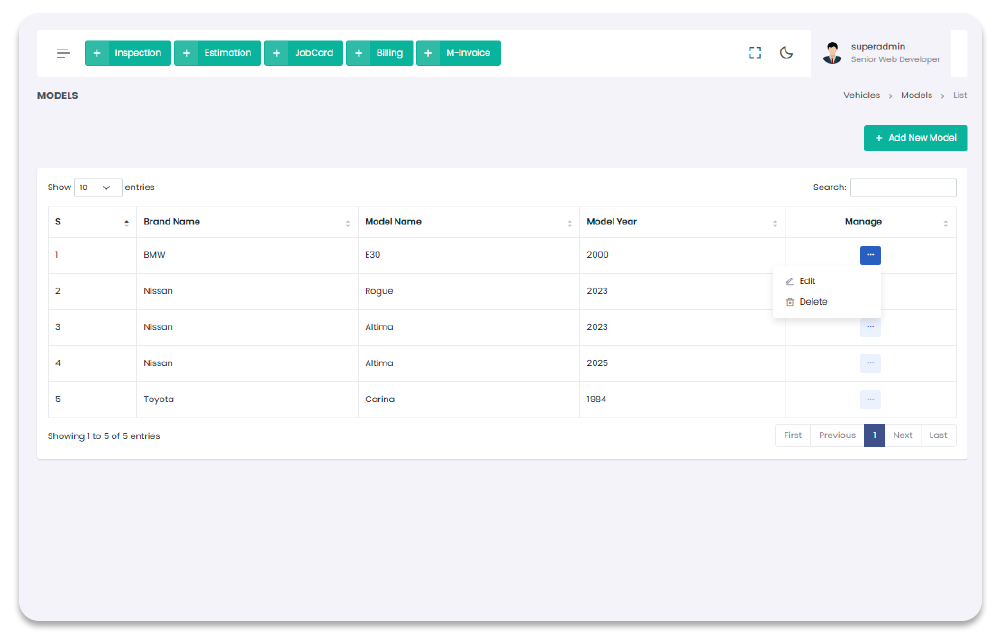Open superadmin profile avatar

[832, 54]
